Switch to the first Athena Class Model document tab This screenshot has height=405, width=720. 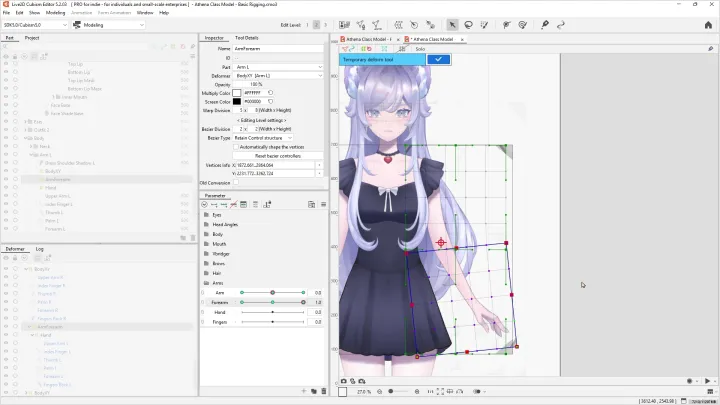[x=369, y=39]
